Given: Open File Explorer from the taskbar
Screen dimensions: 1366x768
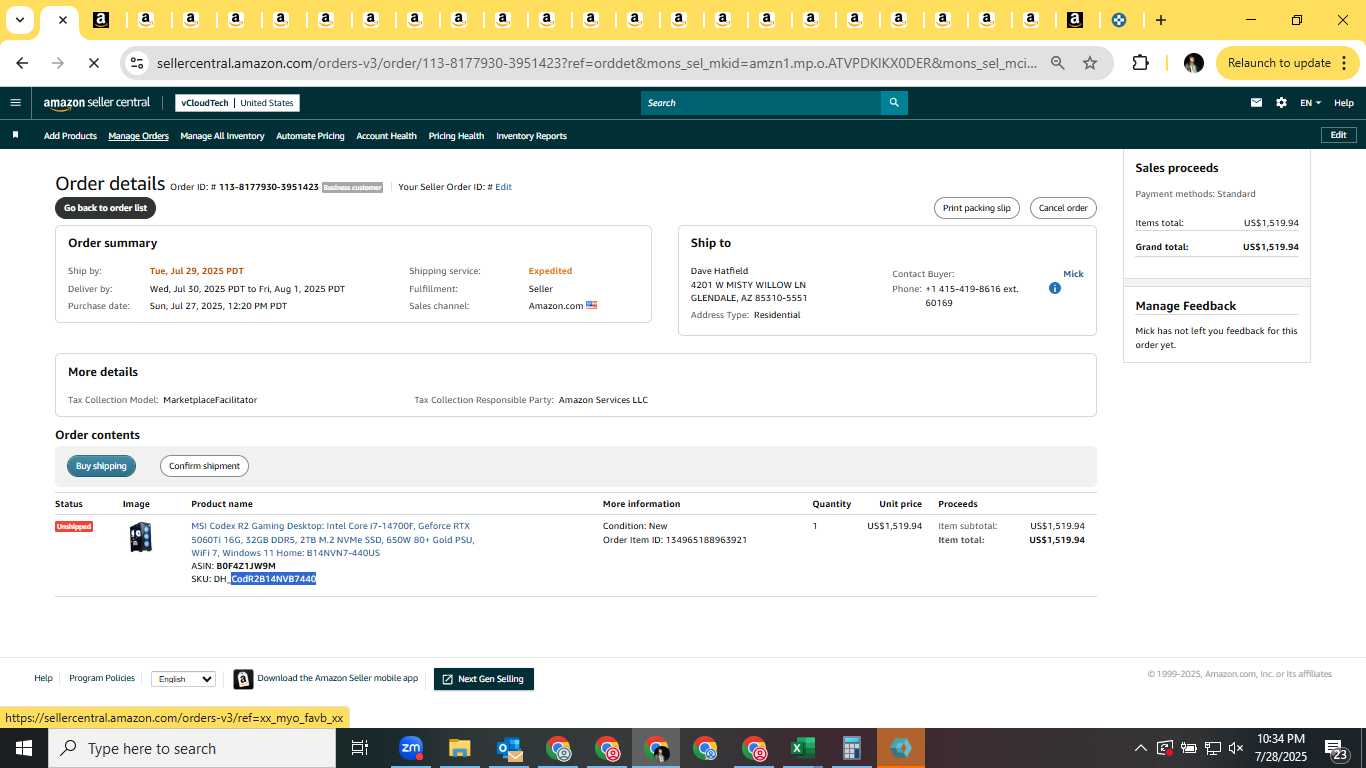Looking at the screenshot, I should [459, 748].
